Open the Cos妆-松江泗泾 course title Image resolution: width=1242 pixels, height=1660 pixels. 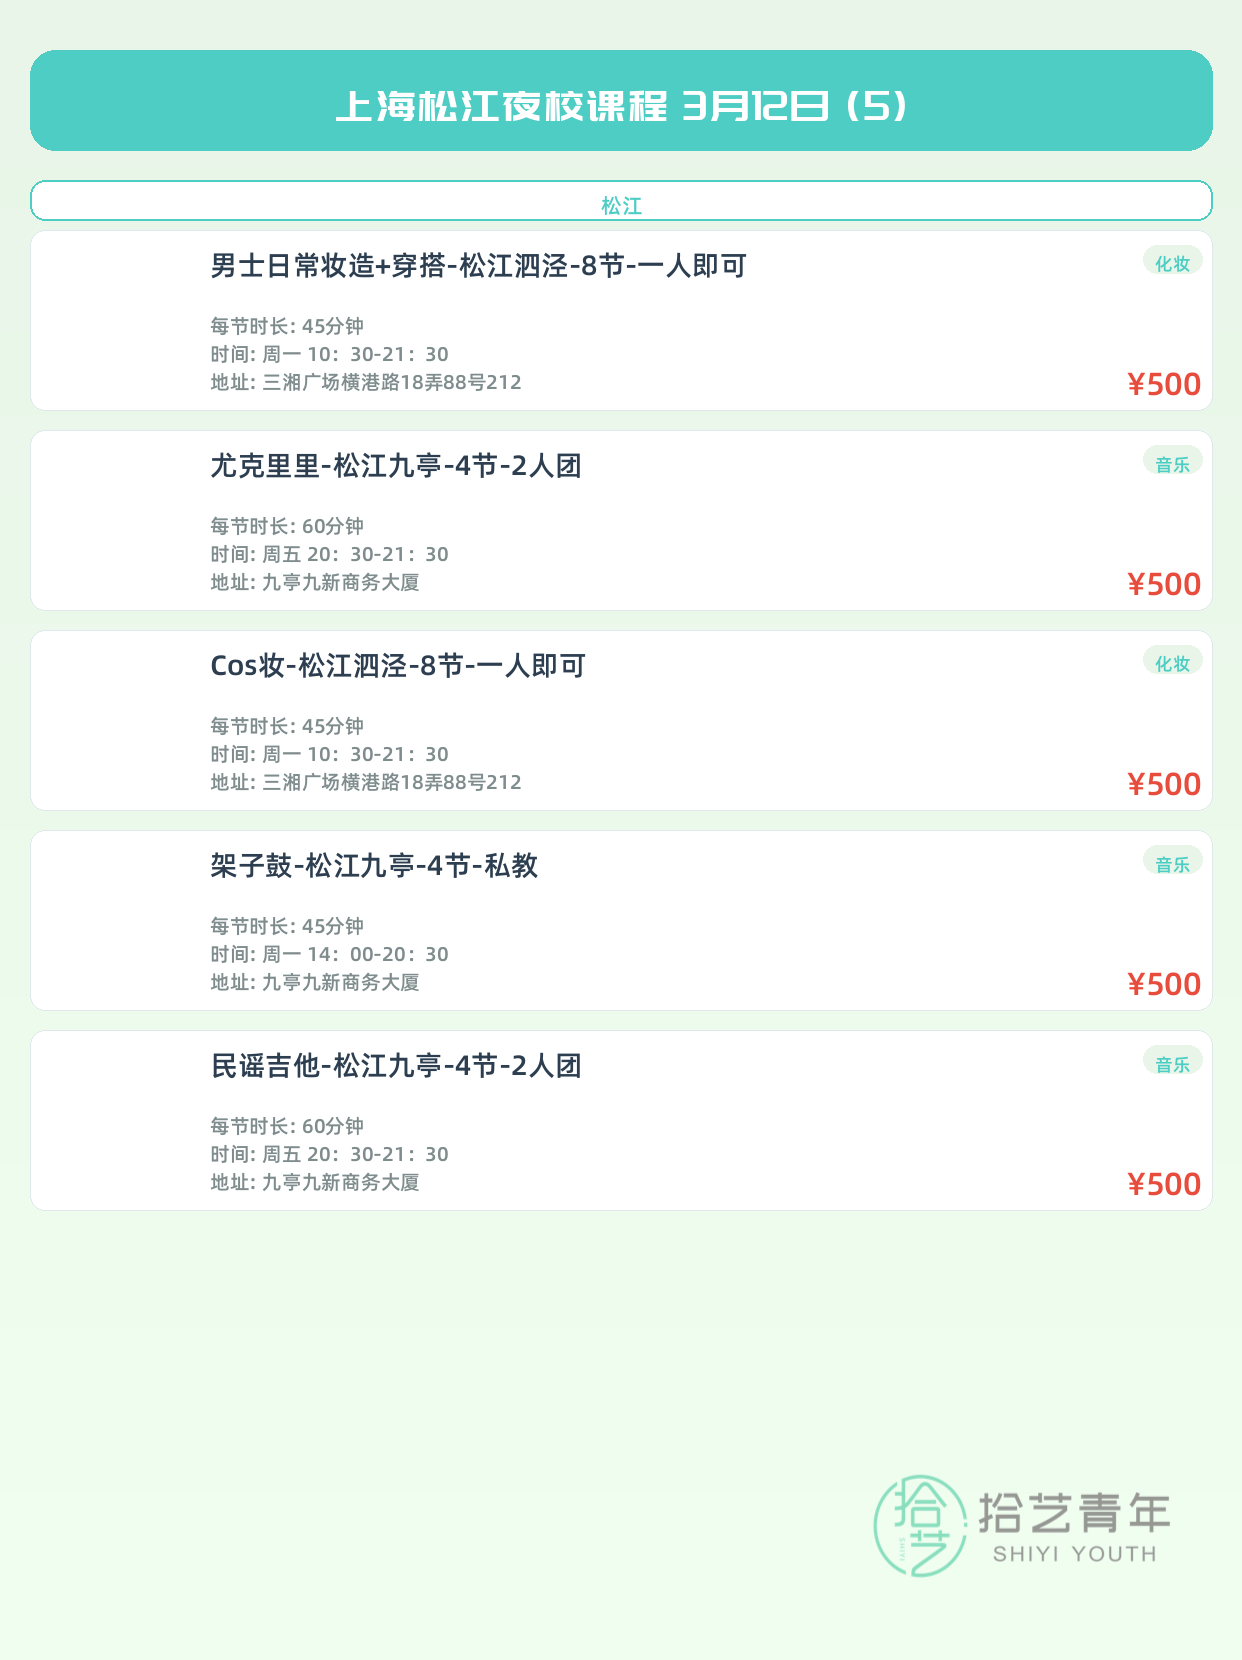point(398,666)
